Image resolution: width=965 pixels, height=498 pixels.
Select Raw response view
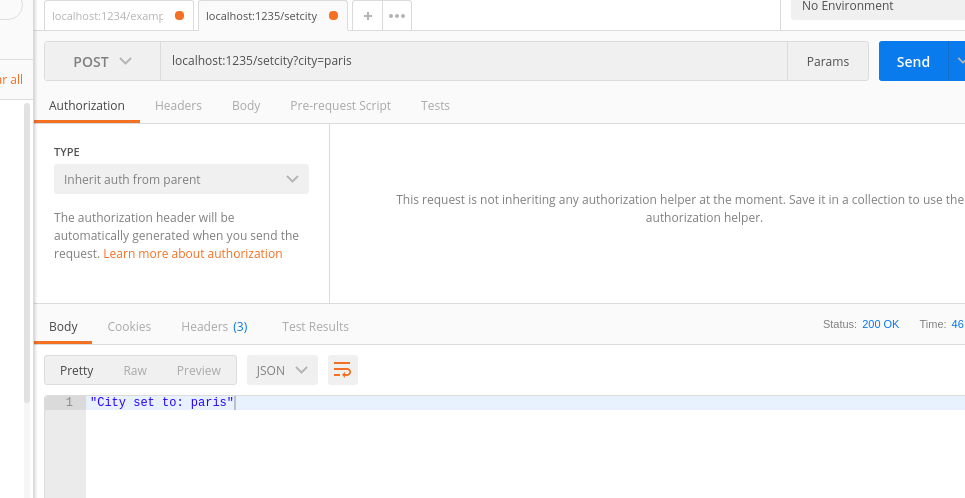[135, 370]
